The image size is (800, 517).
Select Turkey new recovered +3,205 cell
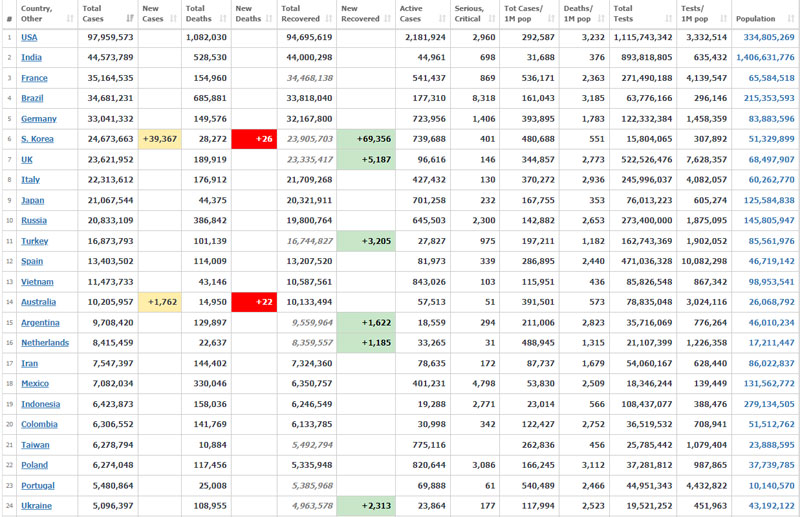tap(366, 241)
